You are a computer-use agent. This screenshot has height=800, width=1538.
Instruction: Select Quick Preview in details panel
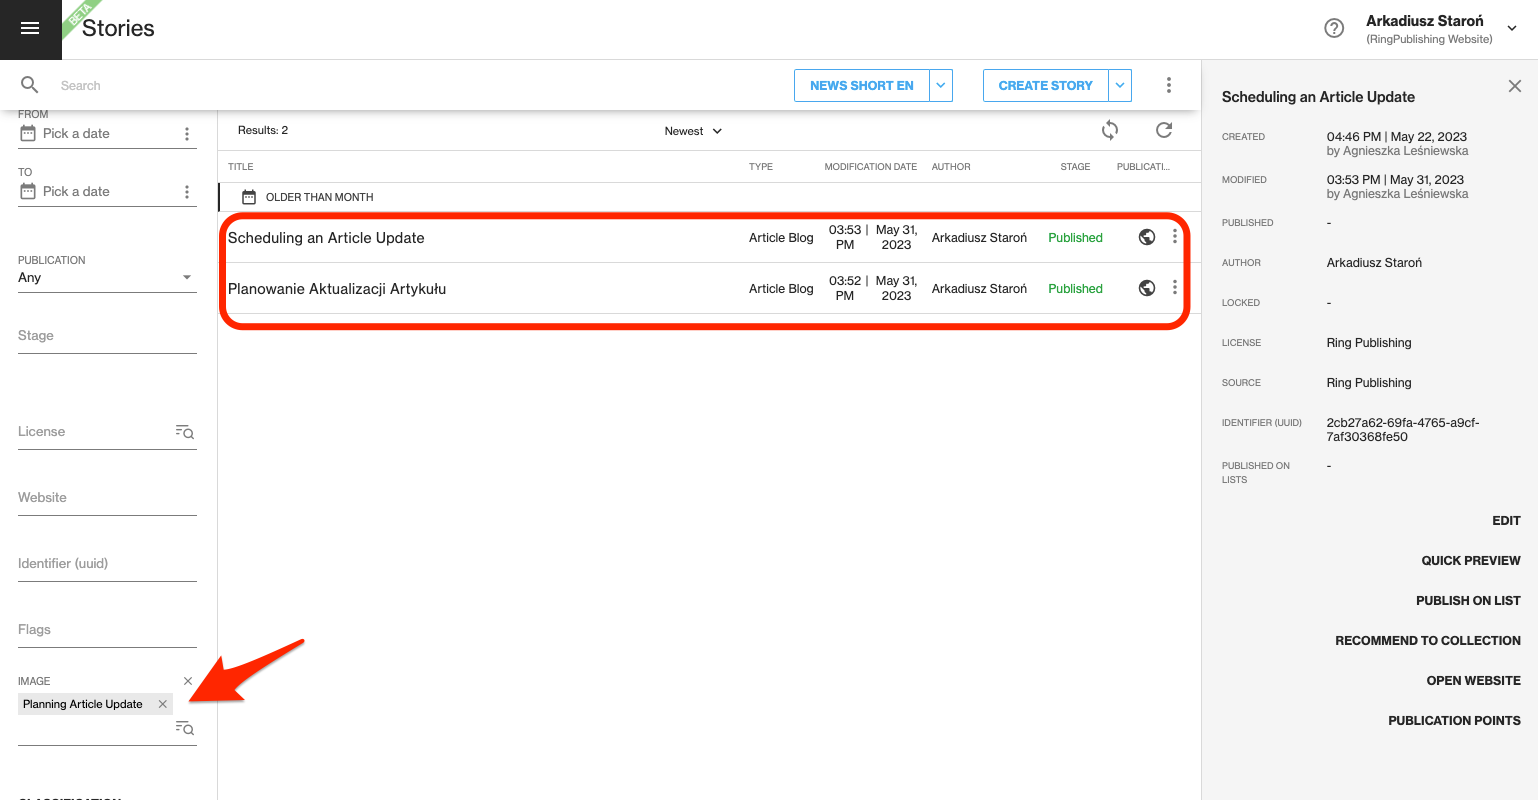point(1470,561)
